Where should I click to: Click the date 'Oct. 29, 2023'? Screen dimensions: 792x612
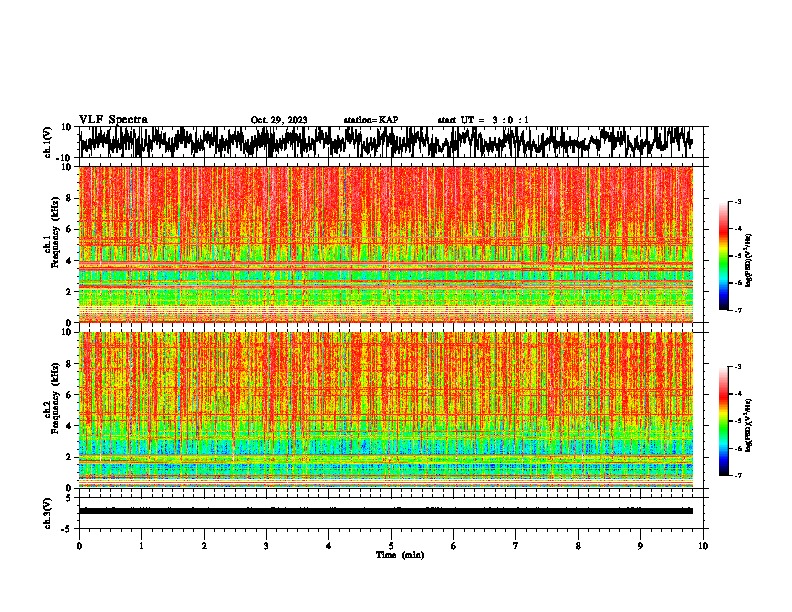(279, 120)
